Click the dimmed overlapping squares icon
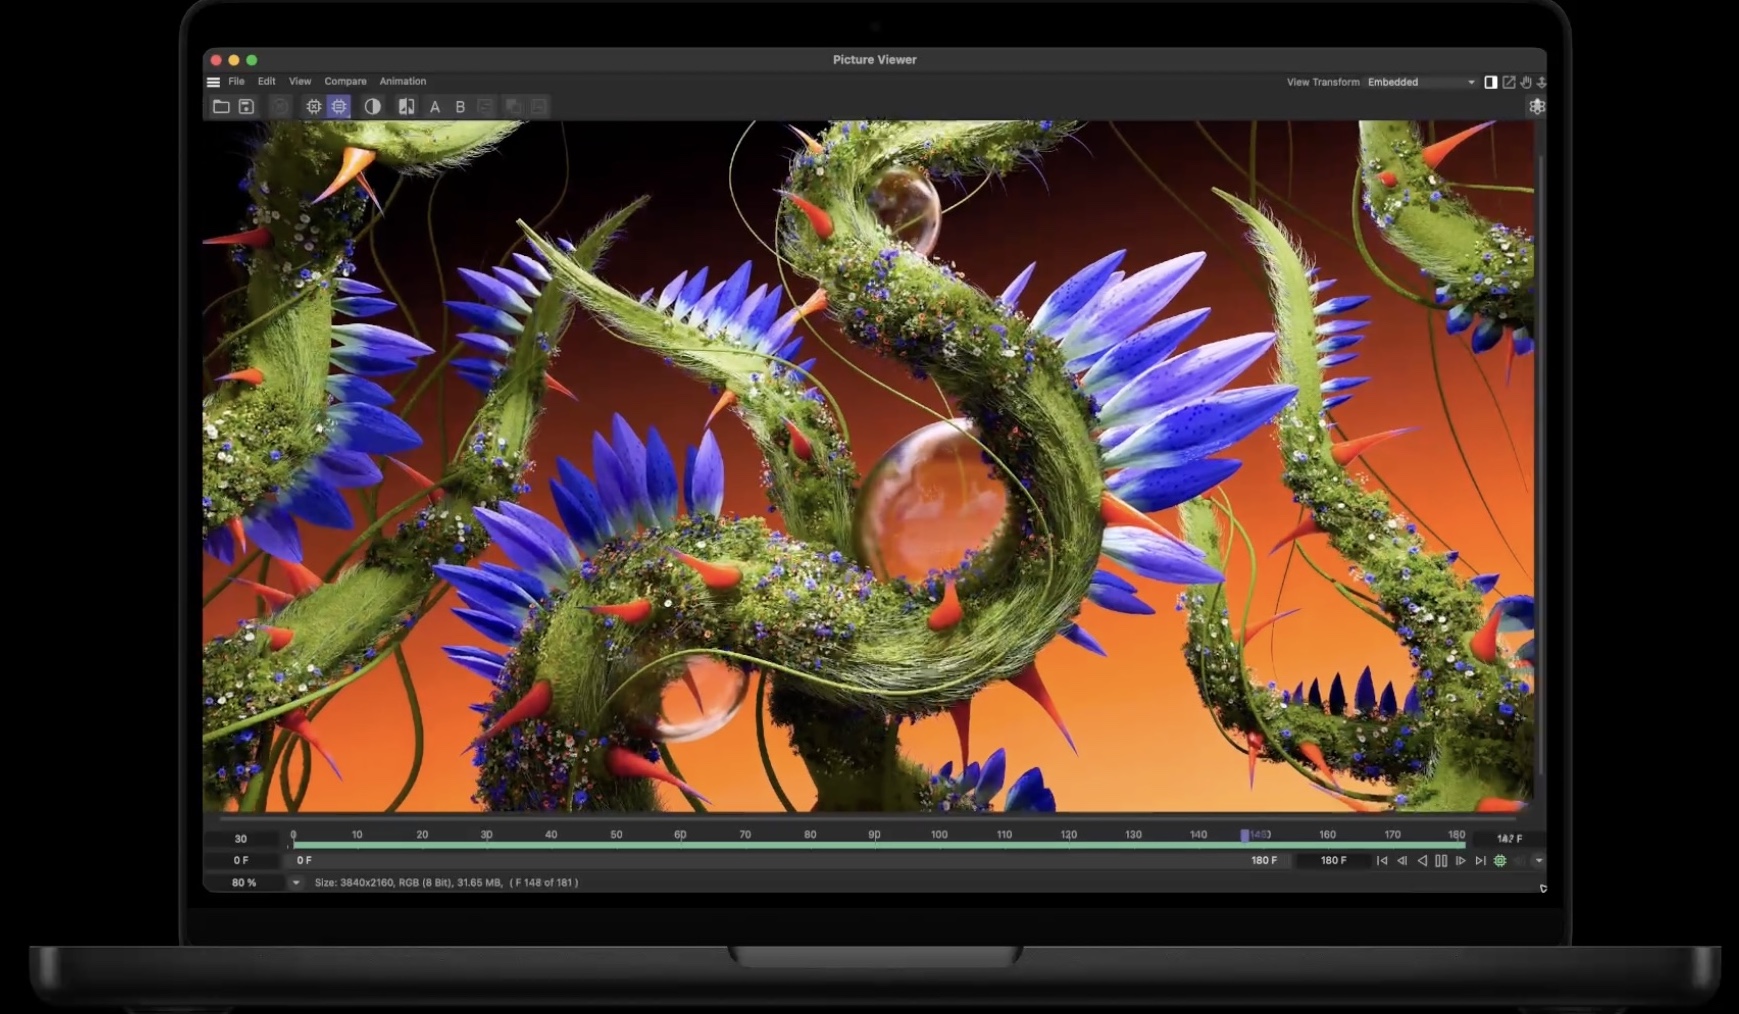Image resolution: width=1739 pixels, height=1014 pixels. (513, 106)
